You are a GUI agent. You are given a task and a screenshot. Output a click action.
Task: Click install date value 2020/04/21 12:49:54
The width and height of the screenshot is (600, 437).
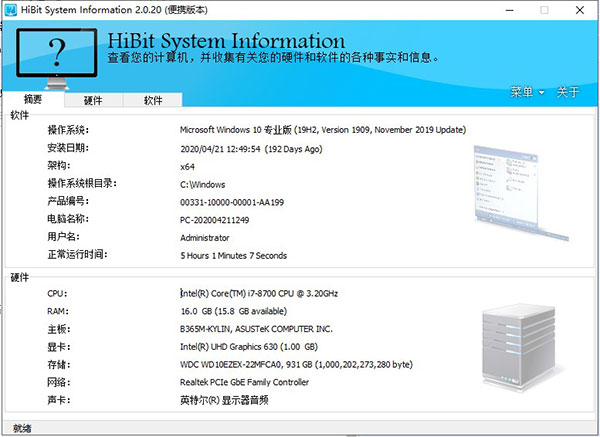[x=251, y=149]
